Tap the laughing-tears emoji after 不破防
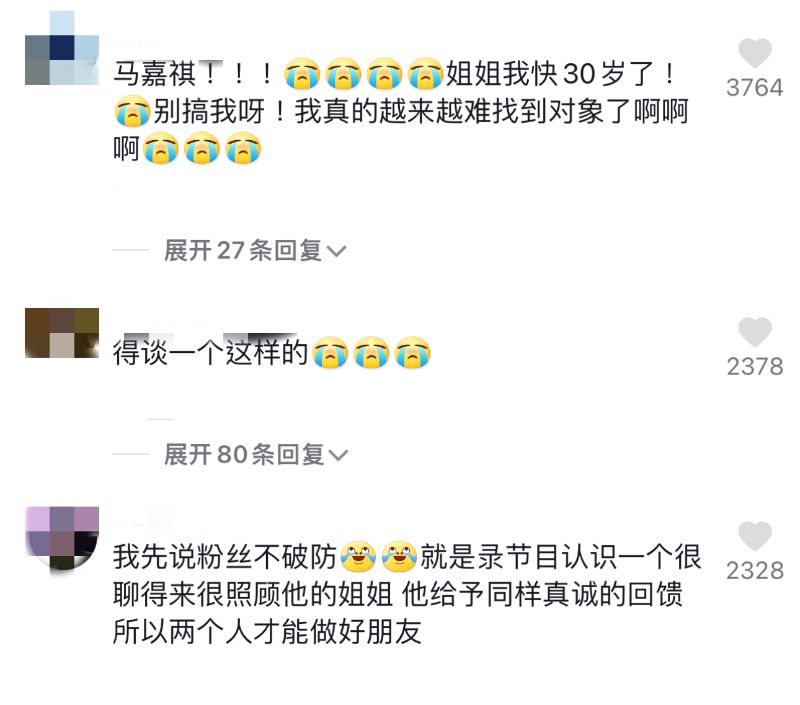This screenshot has height=705, width=800. pyautogui.click(x=358, y=557)
